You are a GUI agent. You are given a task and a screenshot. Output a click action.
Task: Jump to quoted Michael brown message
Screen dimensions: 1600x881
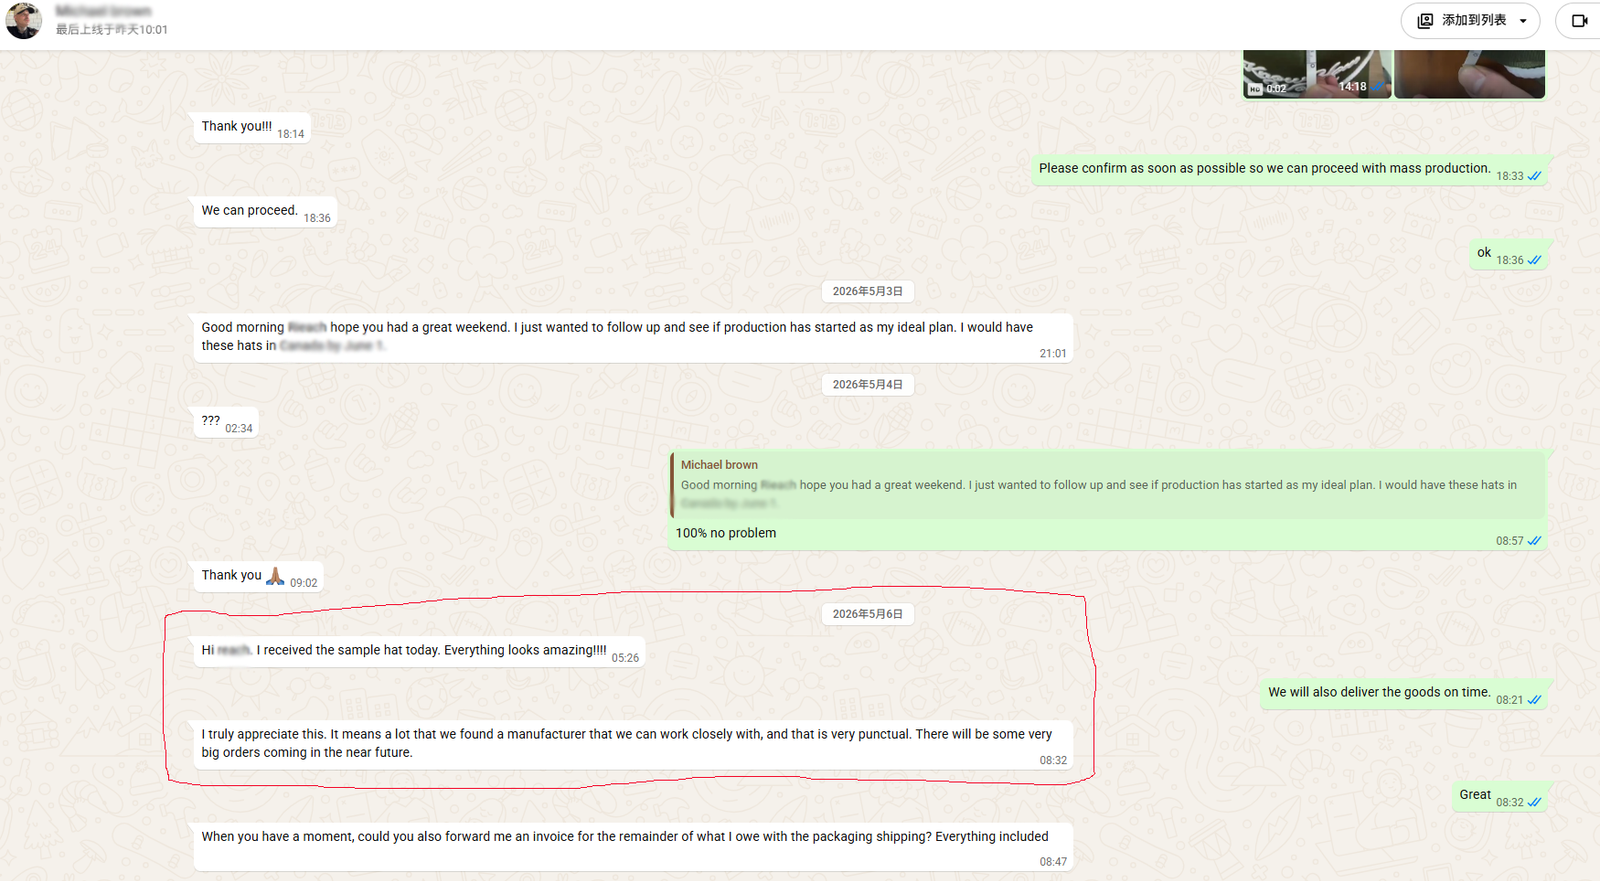[1108, 484]
